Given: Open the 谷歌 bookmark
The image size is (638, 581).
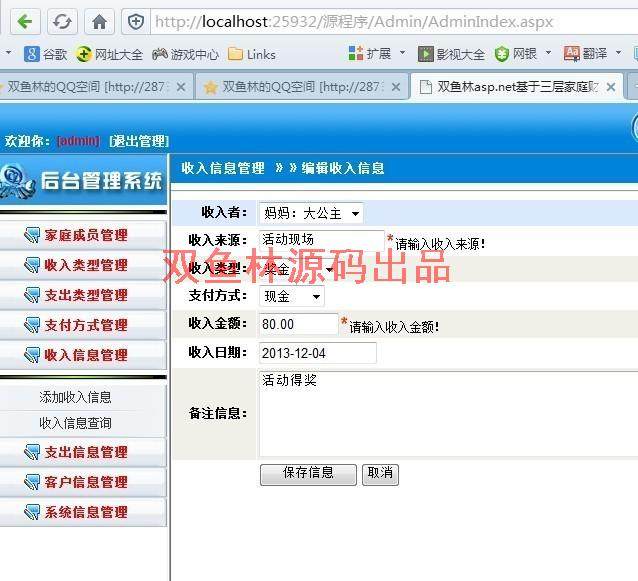Looking at the screenshot, I should [46, 54].
